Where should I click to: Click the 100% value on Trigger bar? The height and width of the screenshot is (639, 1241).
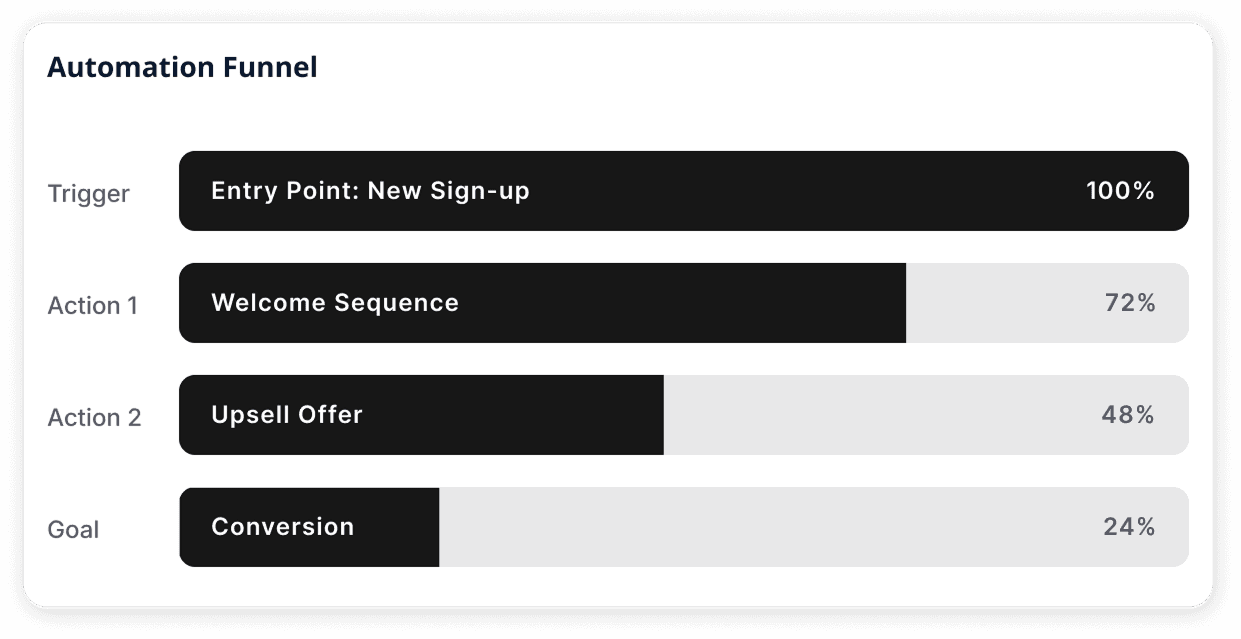(1121, 191)
